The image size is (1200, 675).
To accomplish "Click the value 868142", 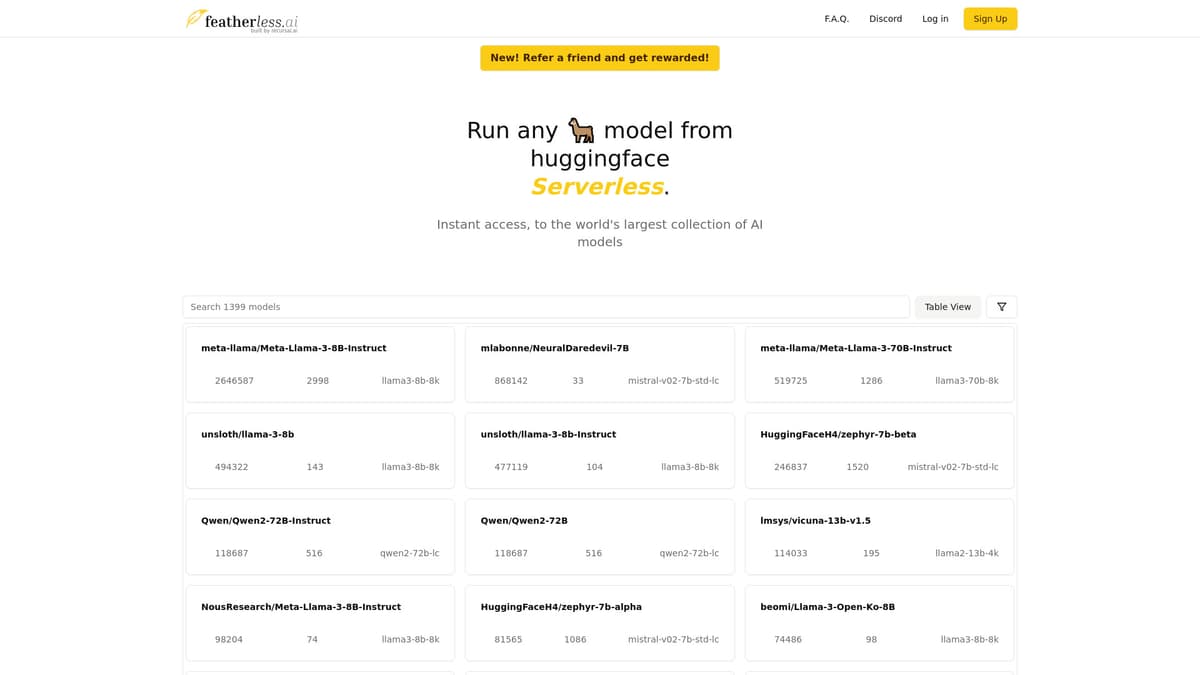I will coord(511,381).
